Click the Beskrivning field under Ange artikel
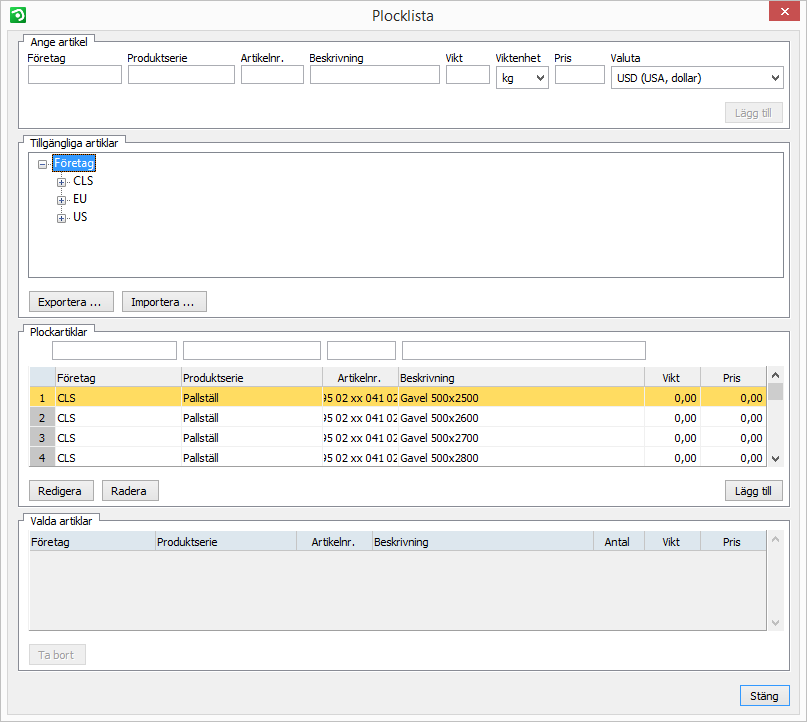807x722 pixels. pyautogui.click(x=375, y=75)
